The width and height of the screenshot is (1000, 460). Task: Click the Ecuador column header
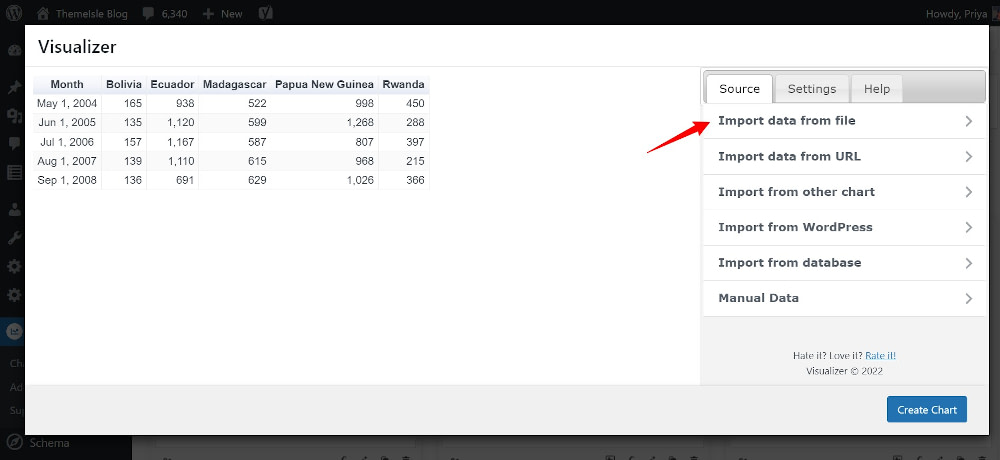click(x=172, y=84)
